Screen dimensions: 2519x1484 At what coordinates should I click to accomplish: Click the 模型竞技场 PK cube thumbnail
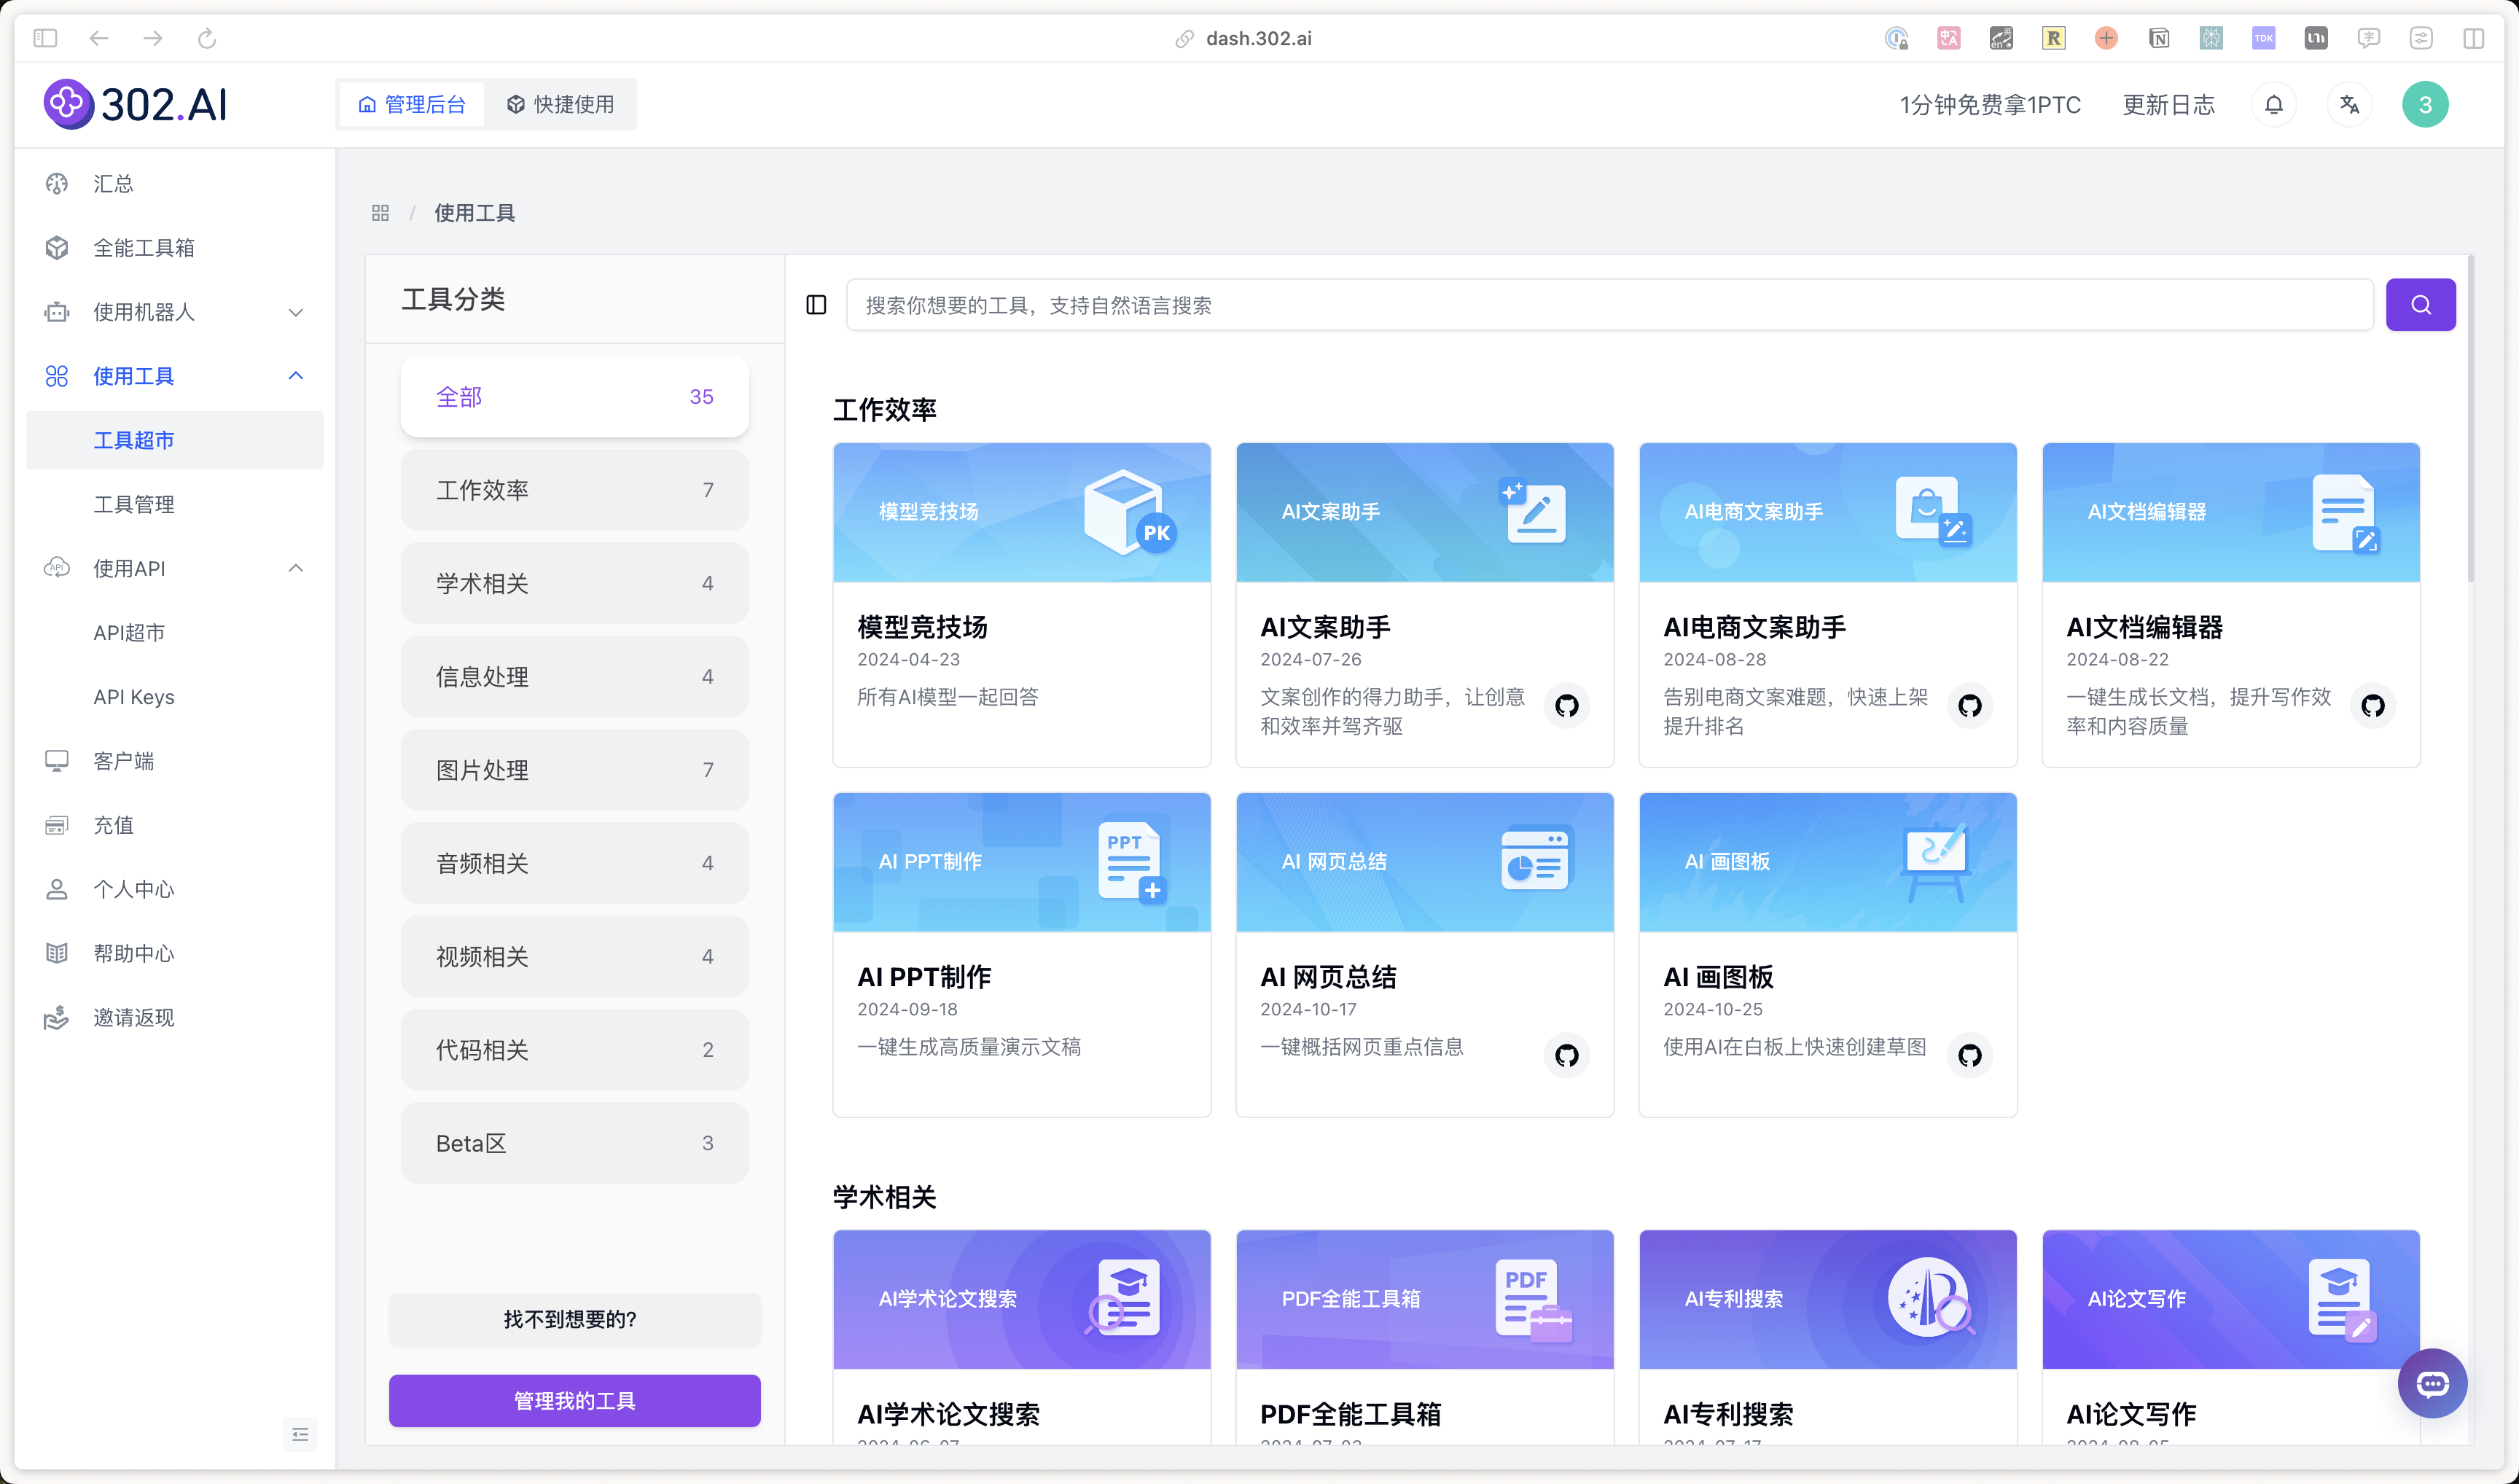coord(1021,512)
